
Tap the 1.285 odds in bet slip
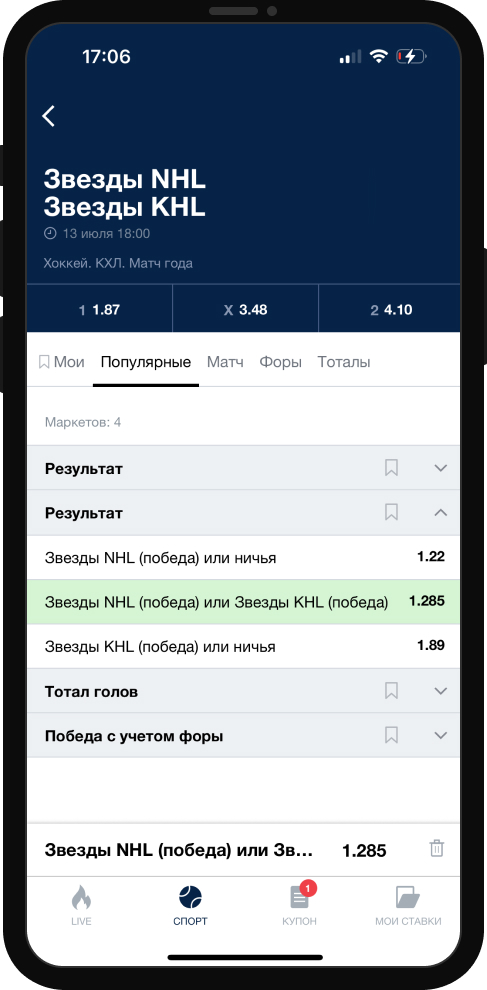pyautogui.click(x=364, y=850)
